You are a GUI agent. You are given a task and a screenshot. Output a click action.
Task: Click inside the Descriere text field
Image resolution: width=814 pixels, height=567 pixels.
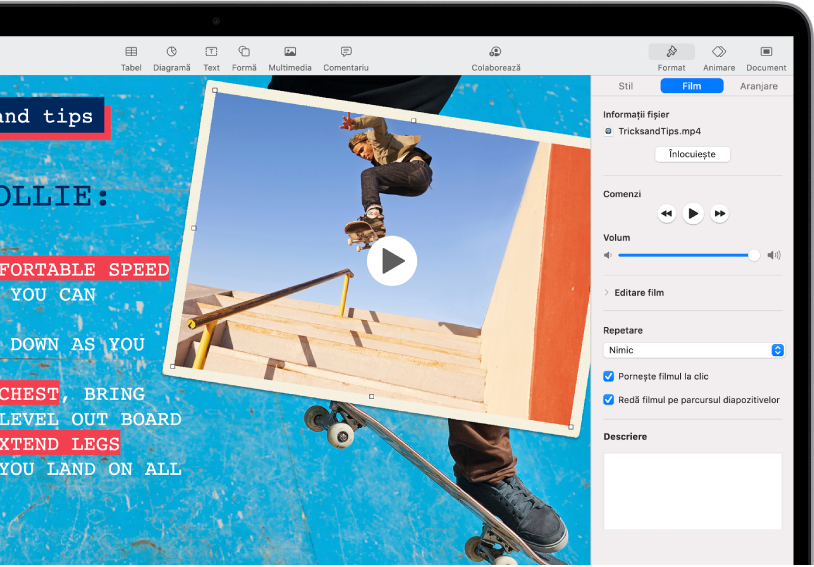coord(692,490)
